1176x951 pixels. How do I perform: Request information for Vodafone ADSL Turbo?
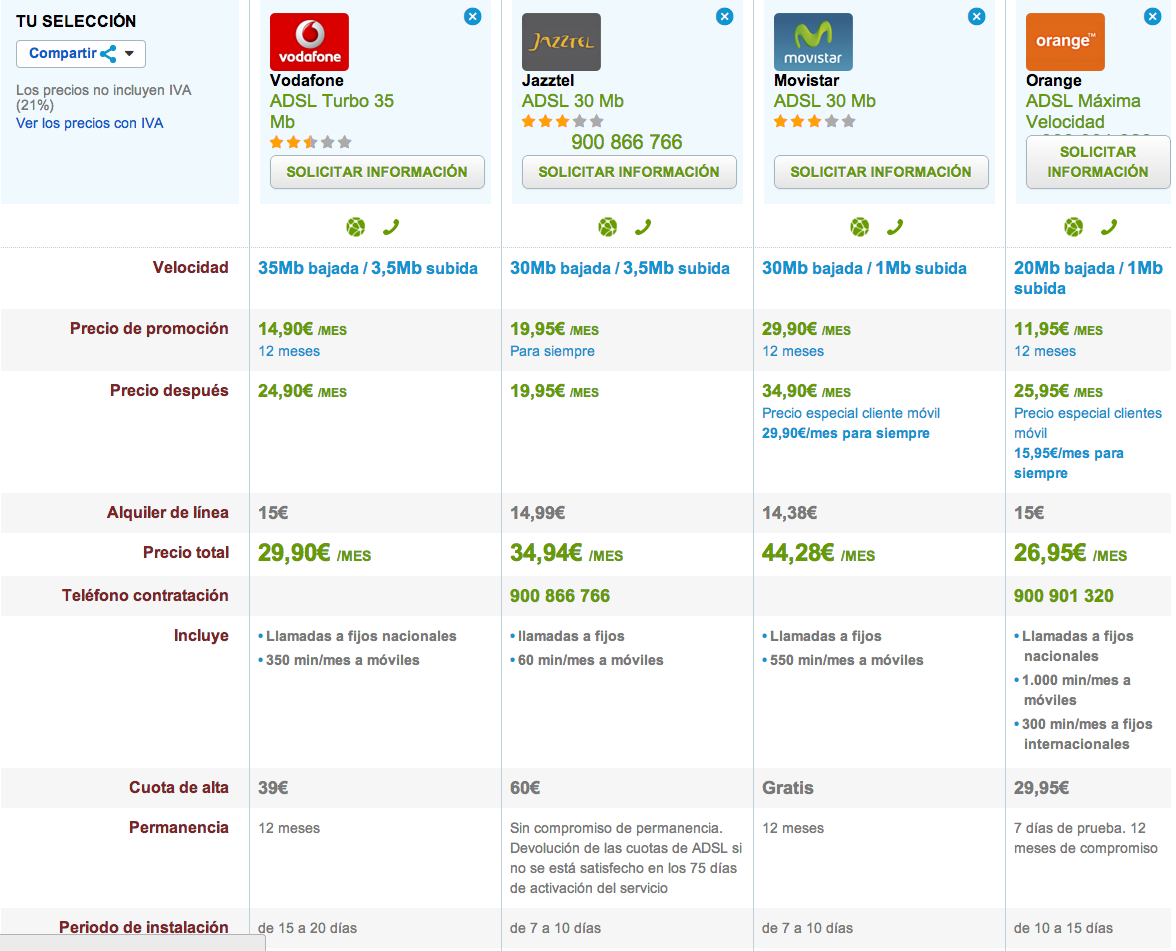377,172
